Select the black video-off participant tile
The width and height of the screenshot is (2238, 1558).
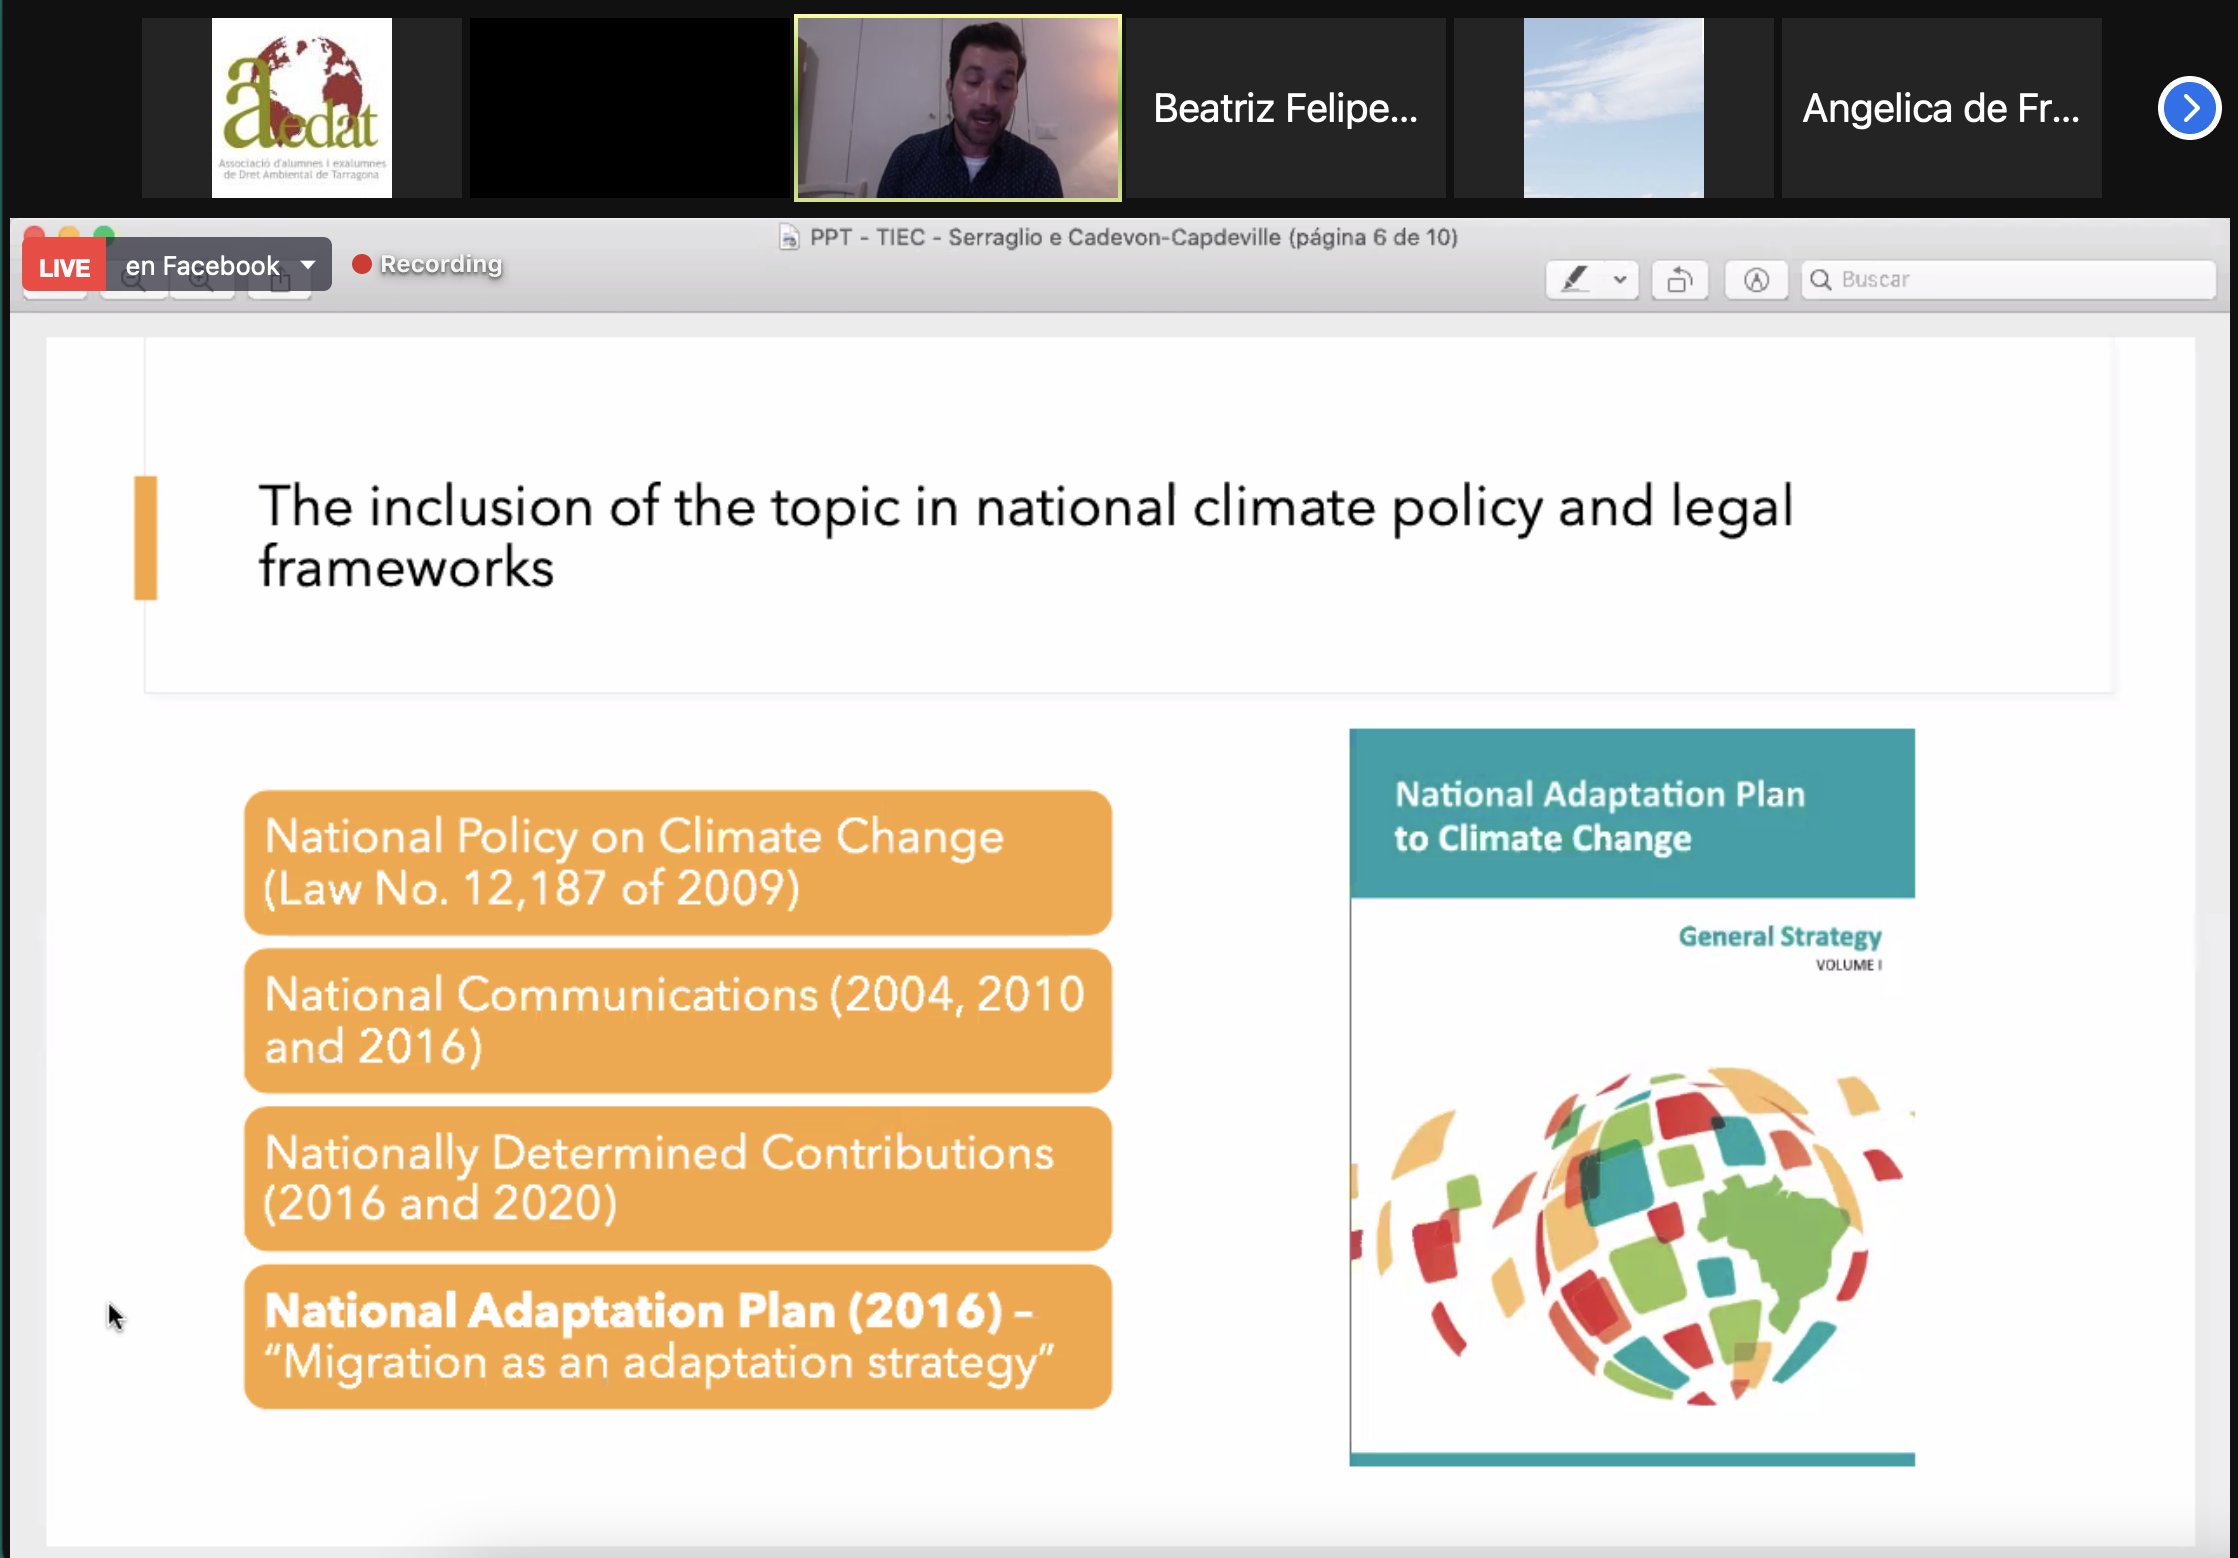[x=630, y=108]
